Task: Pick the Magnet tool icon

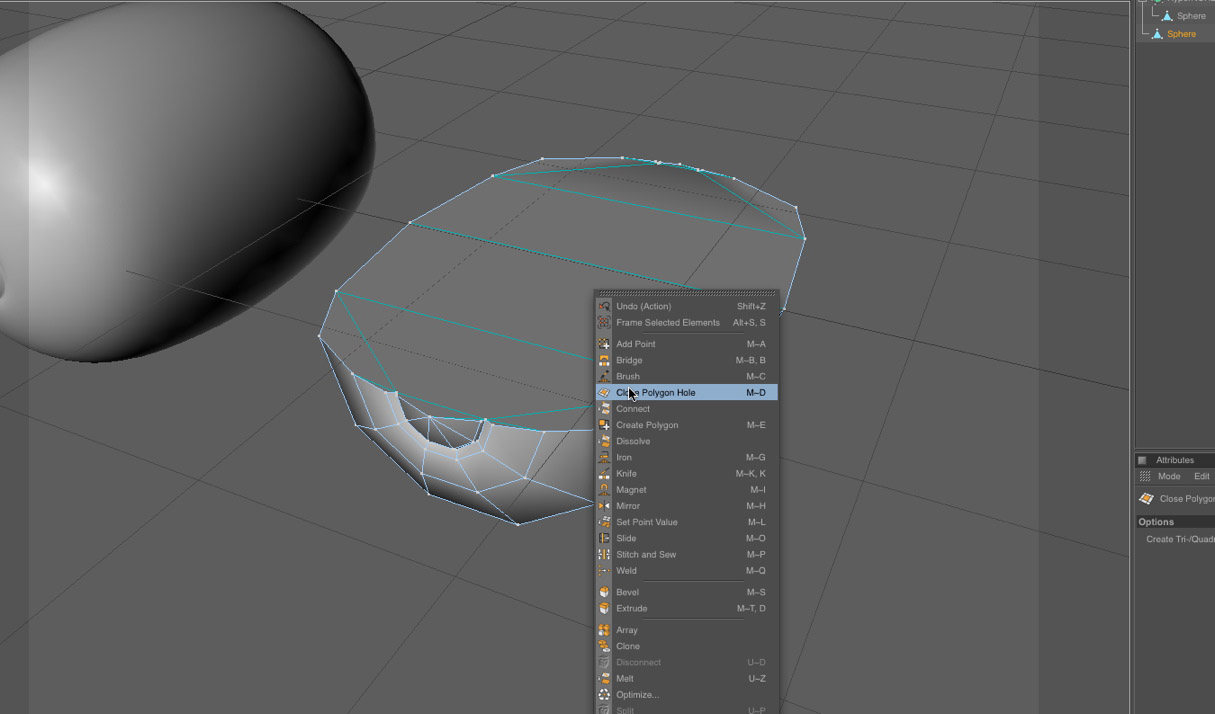Action: (x=604, y=489)
